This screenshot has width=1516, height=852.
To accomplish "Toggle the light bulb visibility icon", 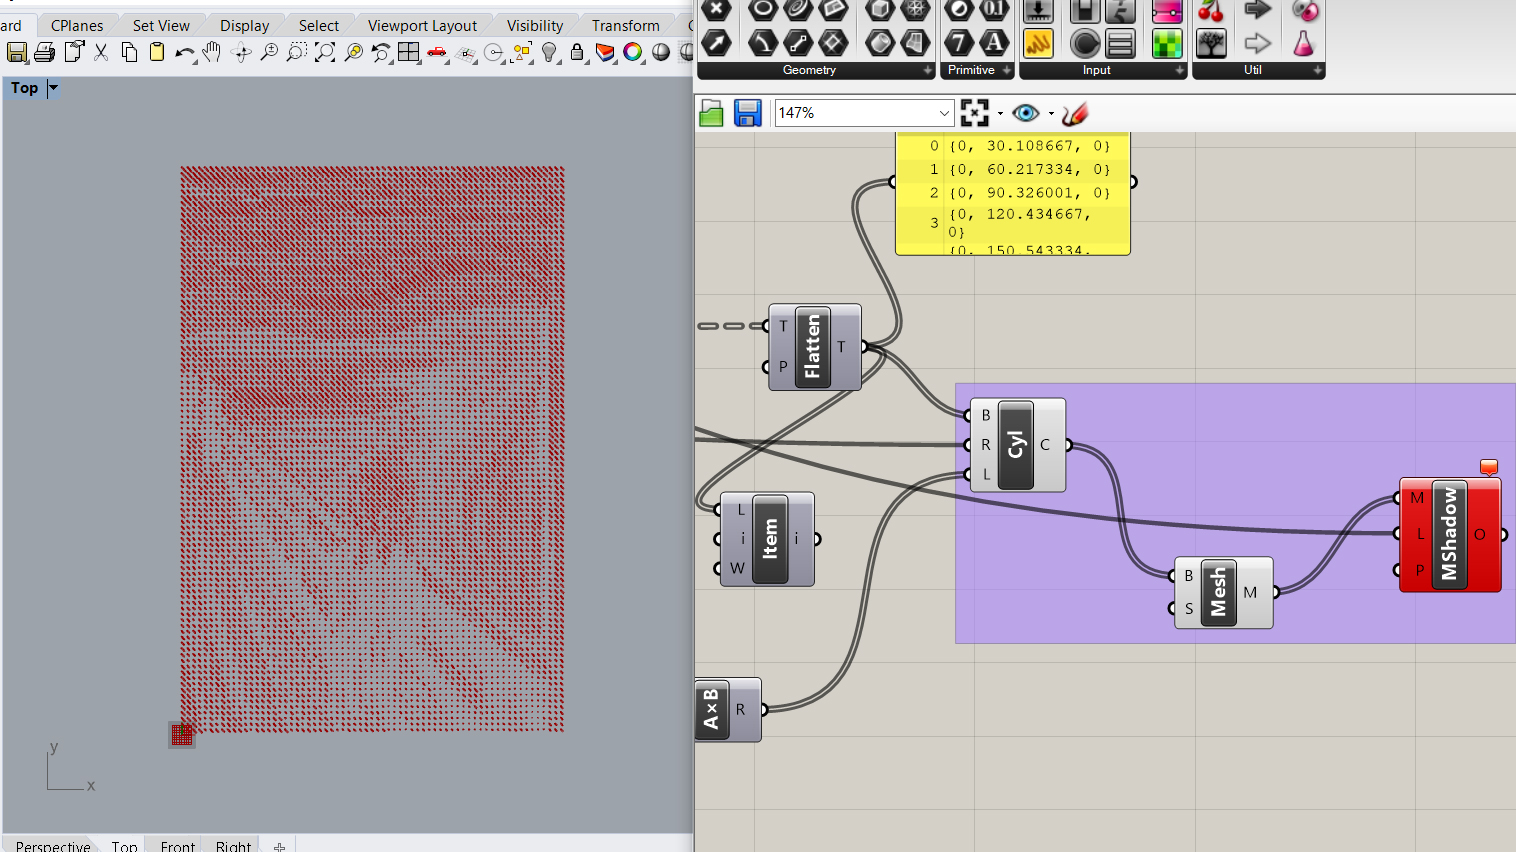I will point(549,52).
